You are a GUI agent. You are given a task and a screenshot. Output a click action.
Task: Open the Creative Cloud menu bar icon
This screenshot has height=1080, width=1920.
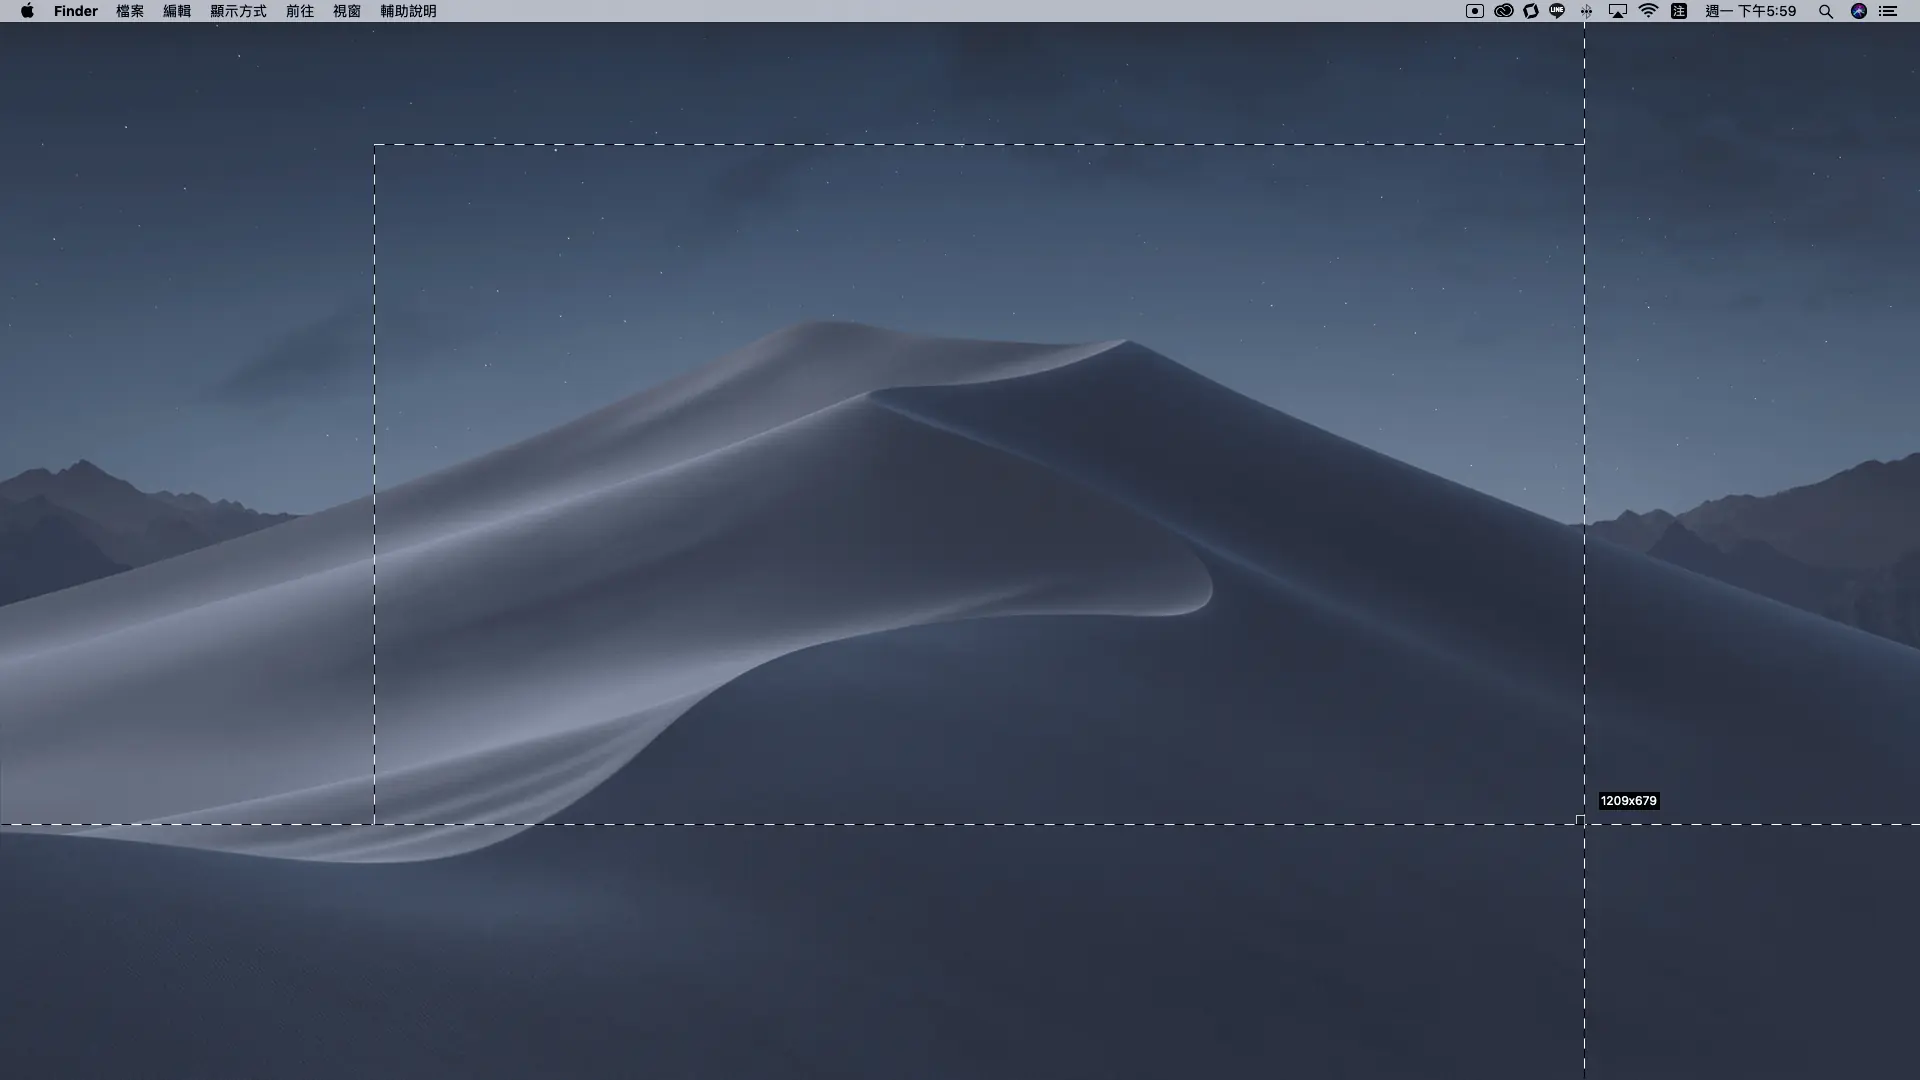click(1503, 11)
